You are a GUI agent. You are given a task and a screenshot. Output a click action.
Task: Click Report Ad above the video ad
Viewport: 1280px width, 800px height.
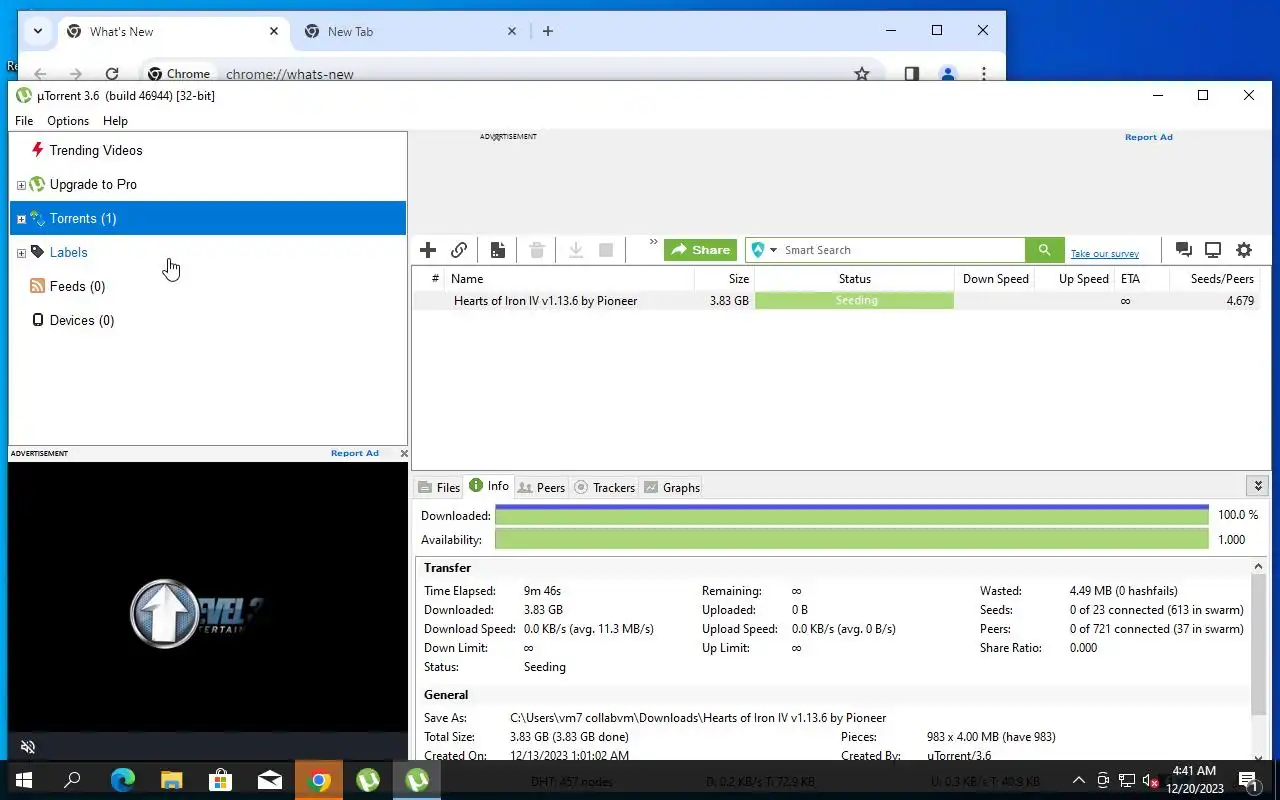click(355, 453)
